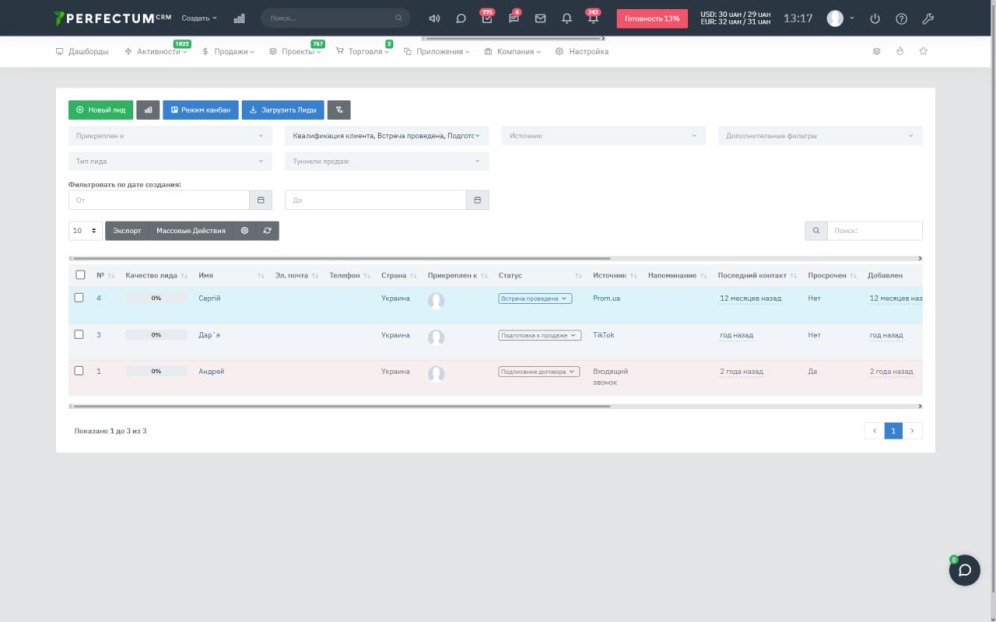This screenshot has width=996, height=622.
Task: Open the 'Проекты' menu
Action: click(x=296, y=51)
